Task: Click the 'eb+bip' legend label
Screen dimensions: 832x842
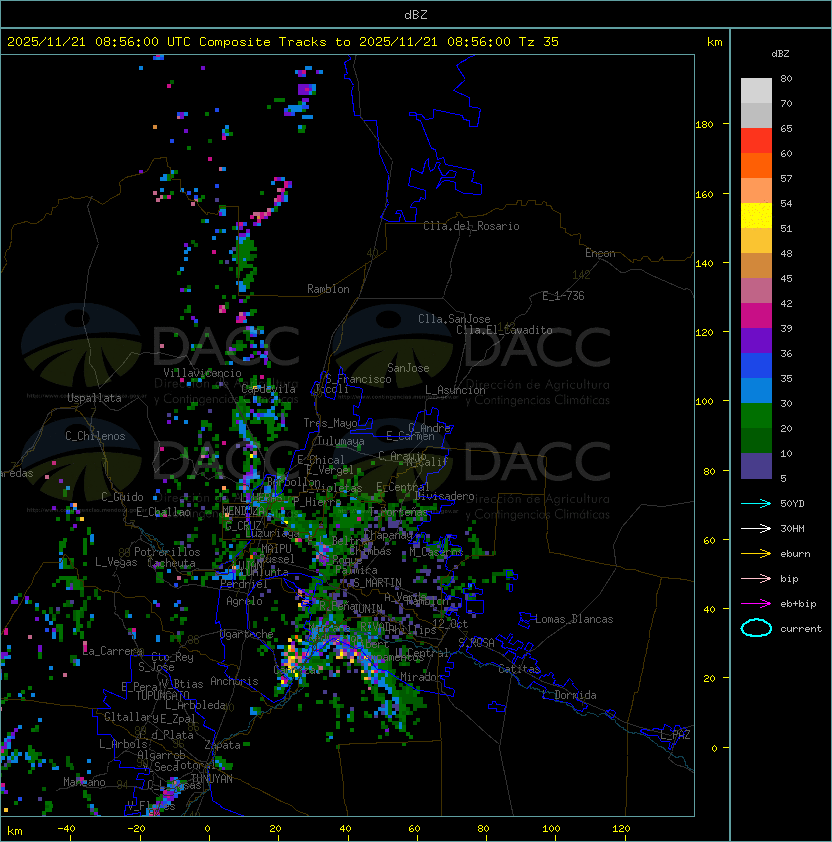Action: [798, 604]
